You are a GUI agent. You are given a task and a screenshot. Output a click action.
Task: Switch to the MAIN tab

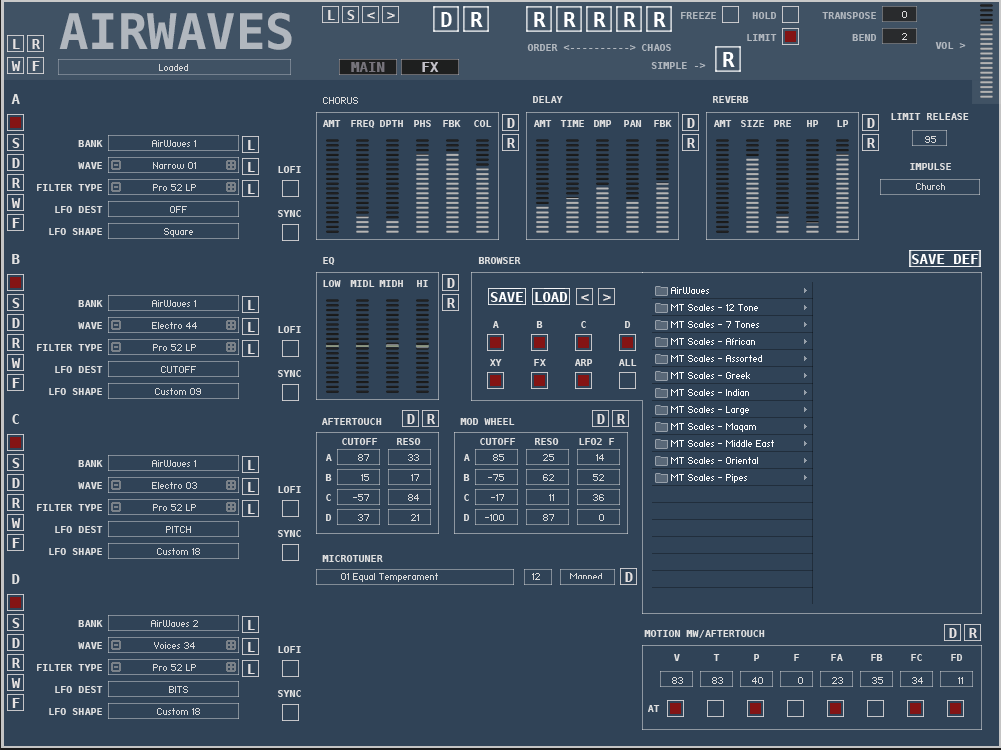pyautogui.click(x=368, y=67)
